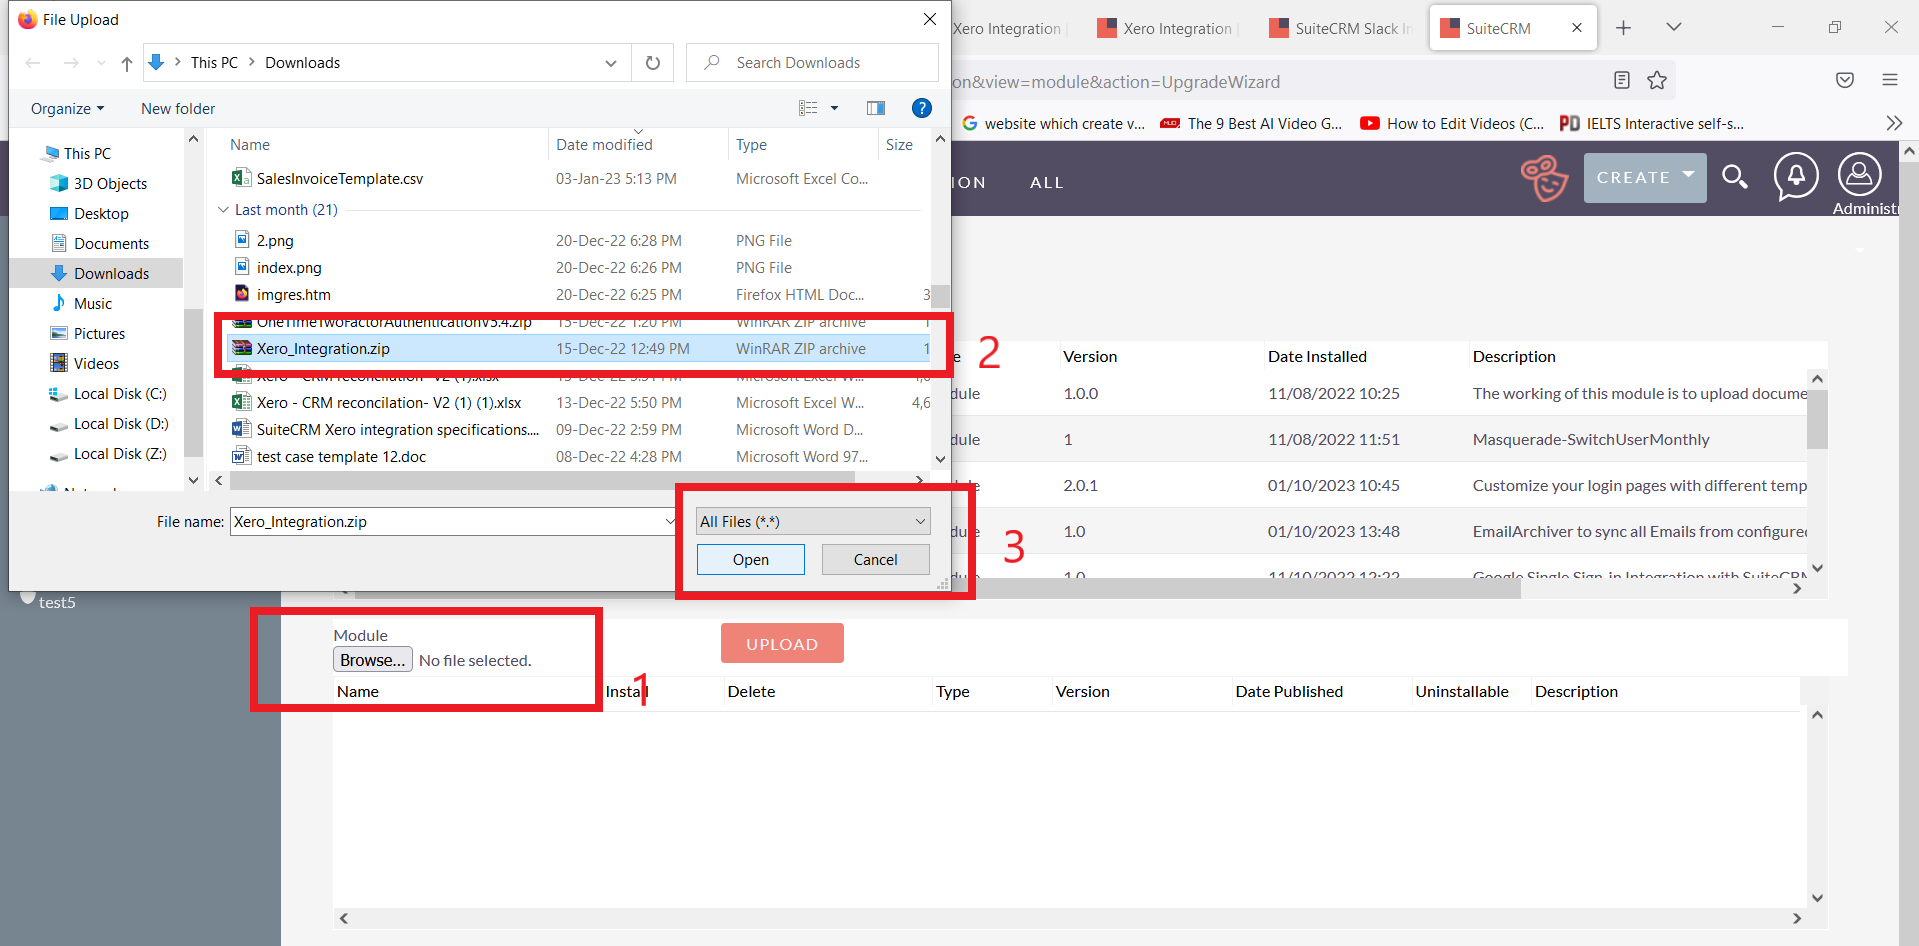Open recent locations dropdown arrow
This screenshot has width=1919, height=946.
pyautogui.click(x=101, y=63)
